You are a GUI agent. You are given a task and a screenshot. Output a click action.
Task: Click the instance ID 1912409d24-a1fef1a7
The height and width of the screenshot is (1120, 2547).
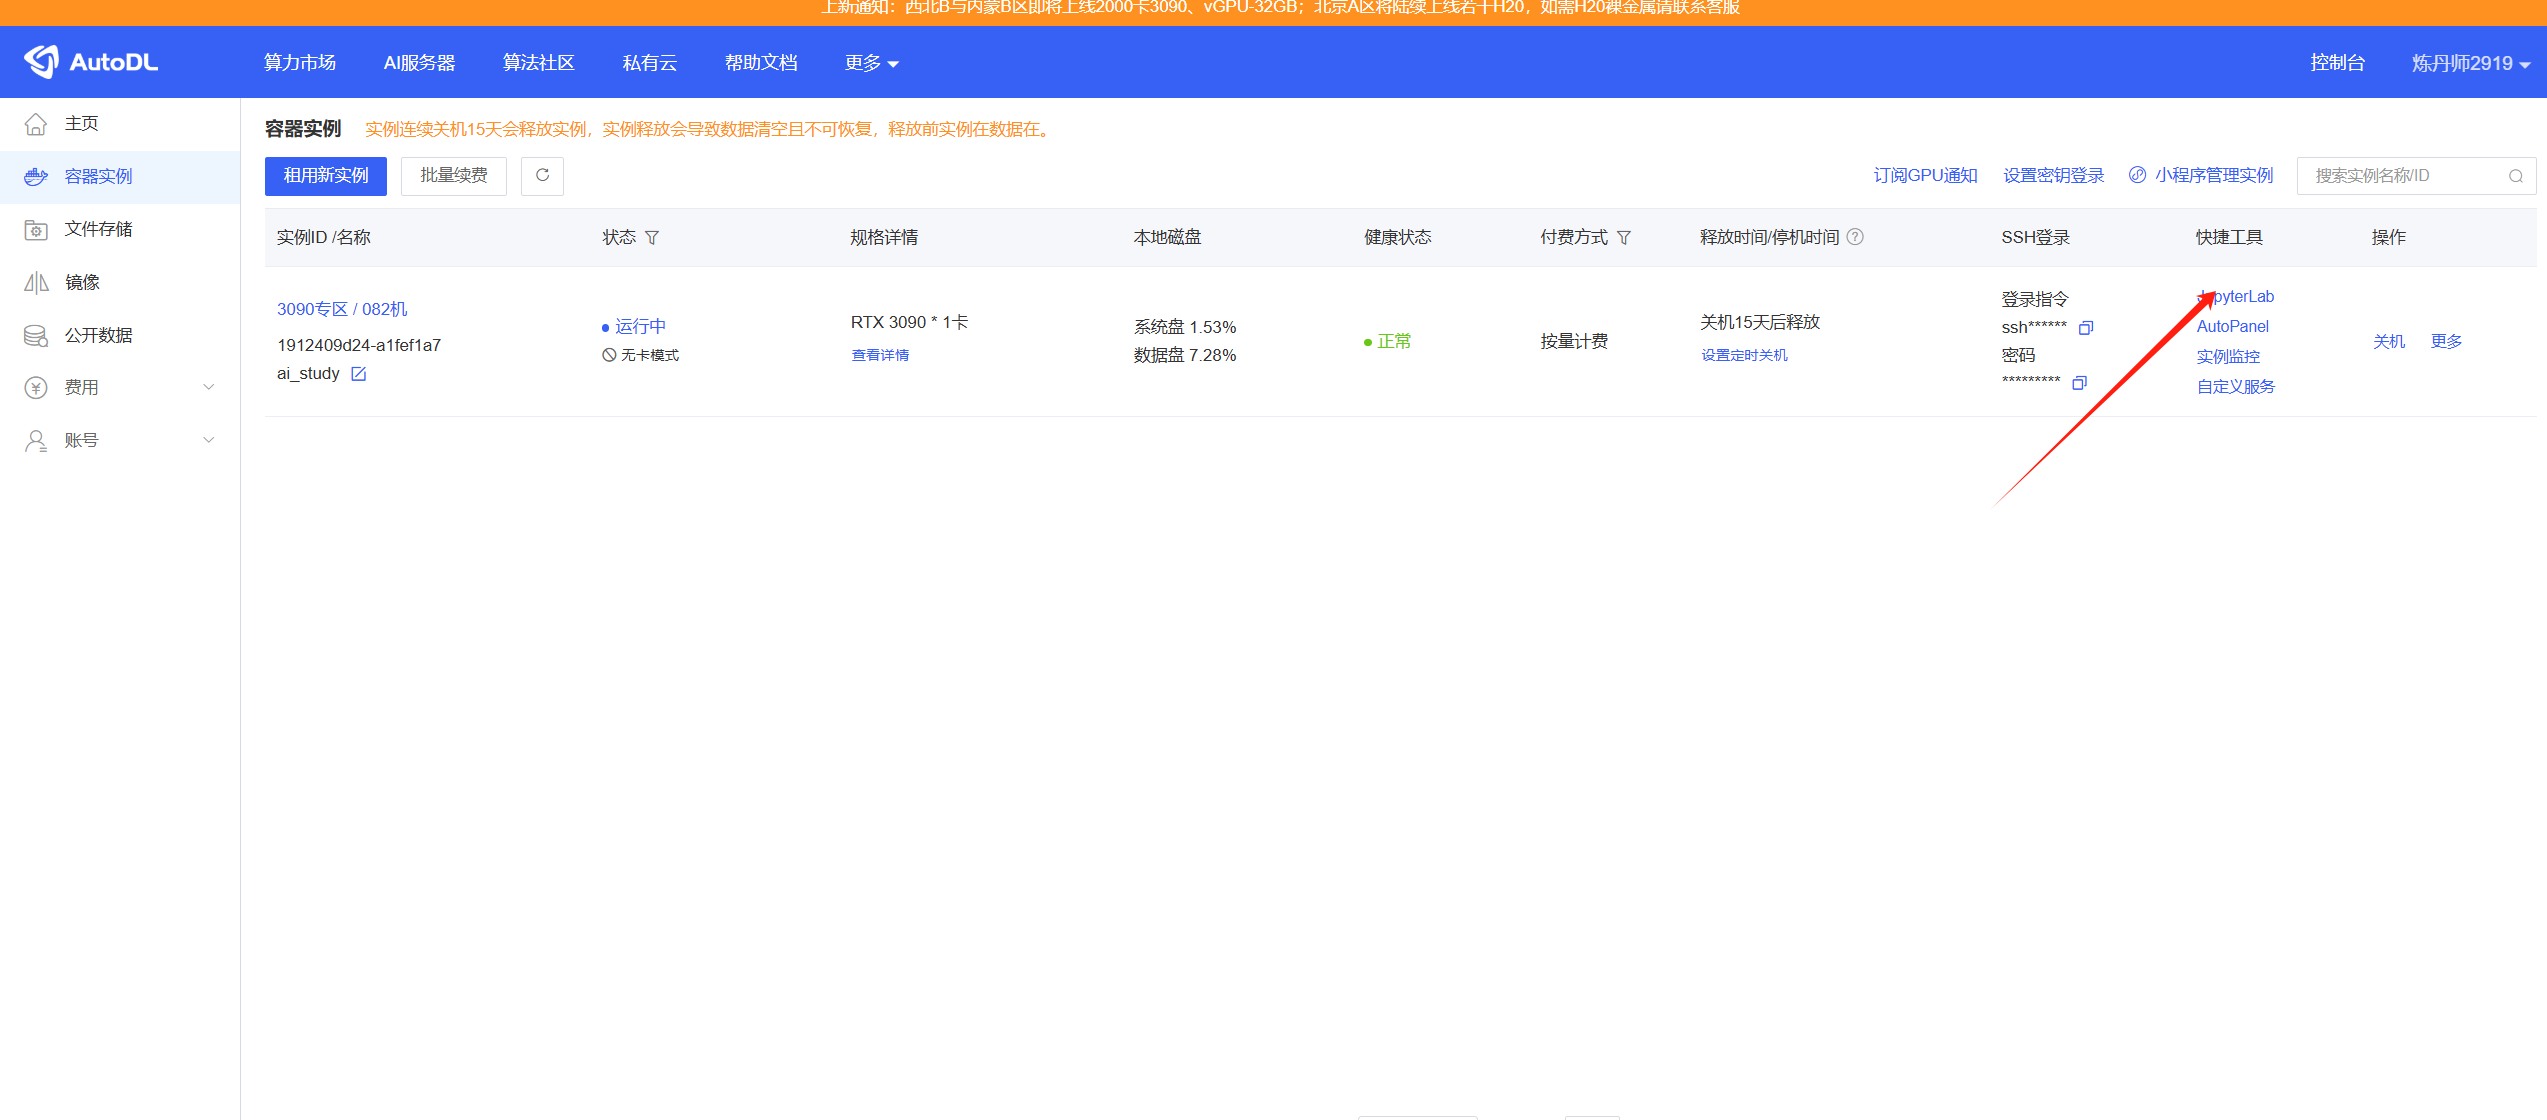359,346
